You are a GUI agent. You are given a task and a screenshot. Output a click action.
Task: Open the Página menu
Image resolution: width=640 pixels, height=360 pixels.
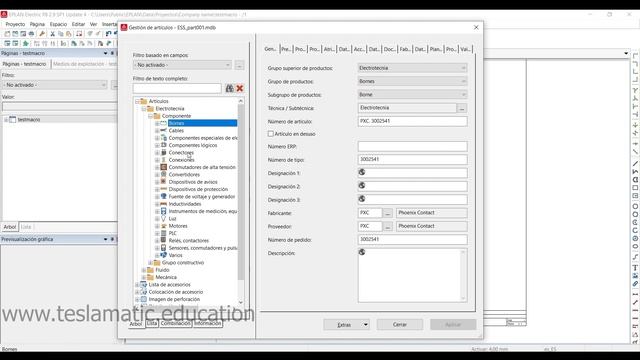pyautogui.click(x=37, y=24)
